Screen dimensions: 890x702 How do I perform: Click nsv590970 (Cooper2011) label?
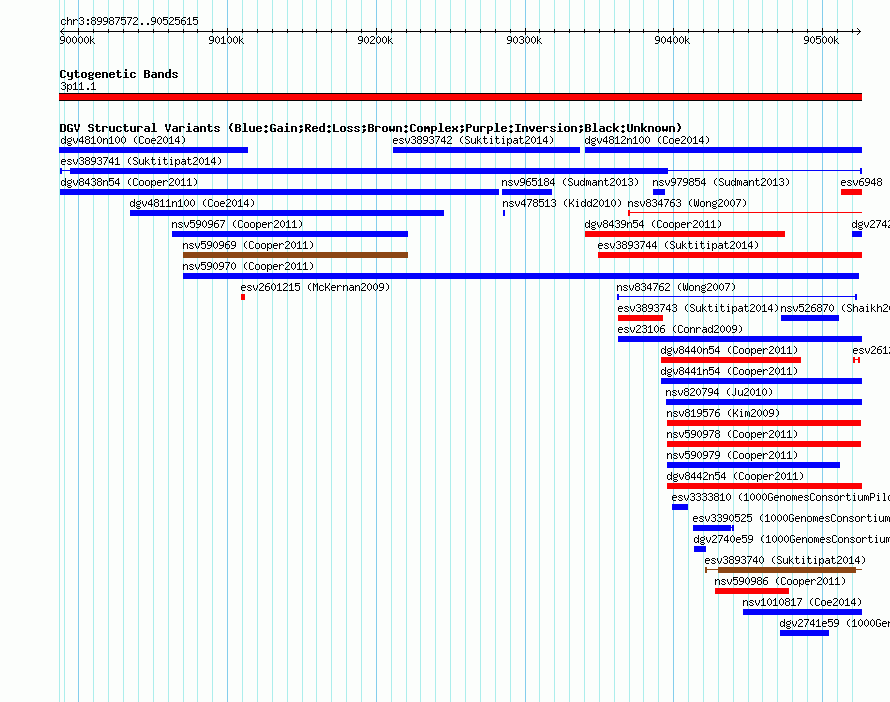click(x=248, y=266)
